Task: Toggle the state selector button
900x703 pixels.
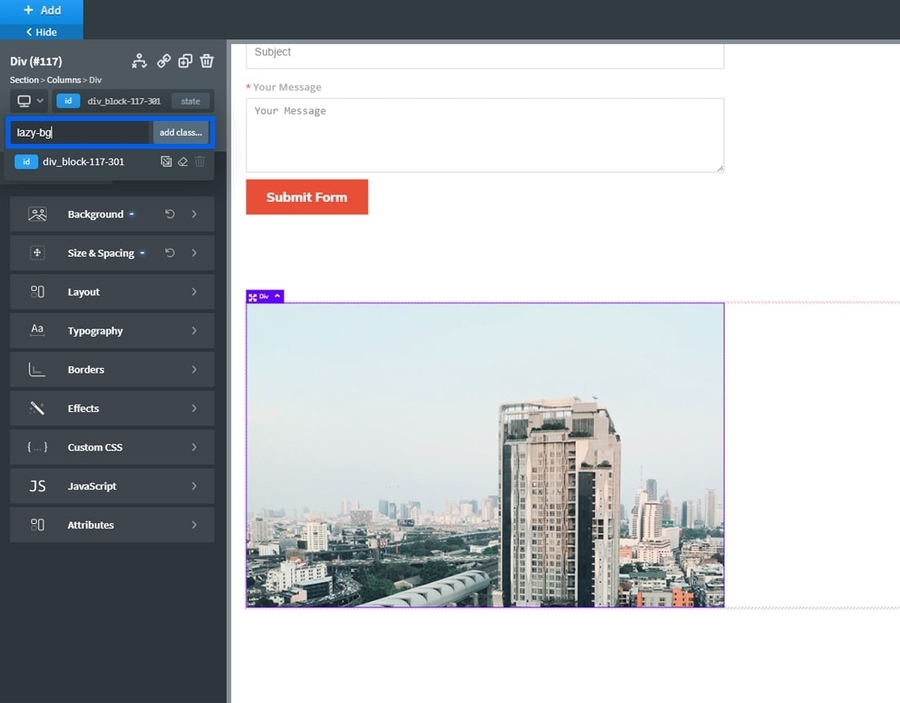Action: [x=190, y=100]
